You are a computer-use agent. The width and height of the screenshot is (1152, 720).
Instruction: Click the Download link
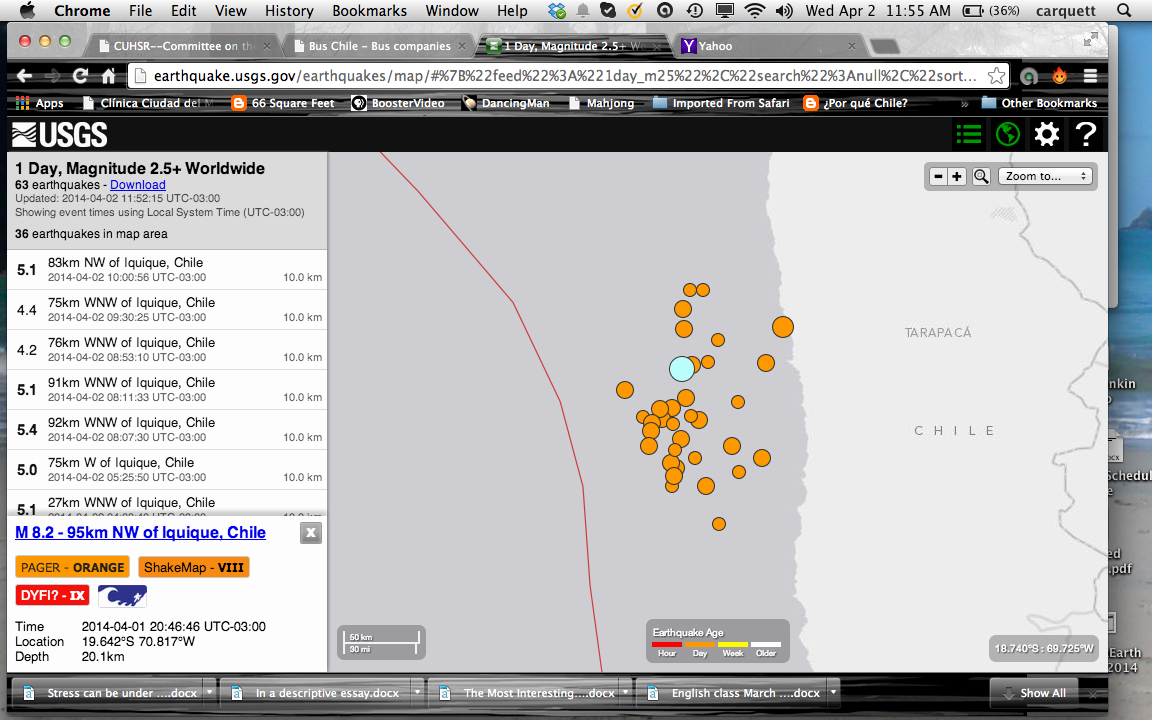tap(137, 185)
